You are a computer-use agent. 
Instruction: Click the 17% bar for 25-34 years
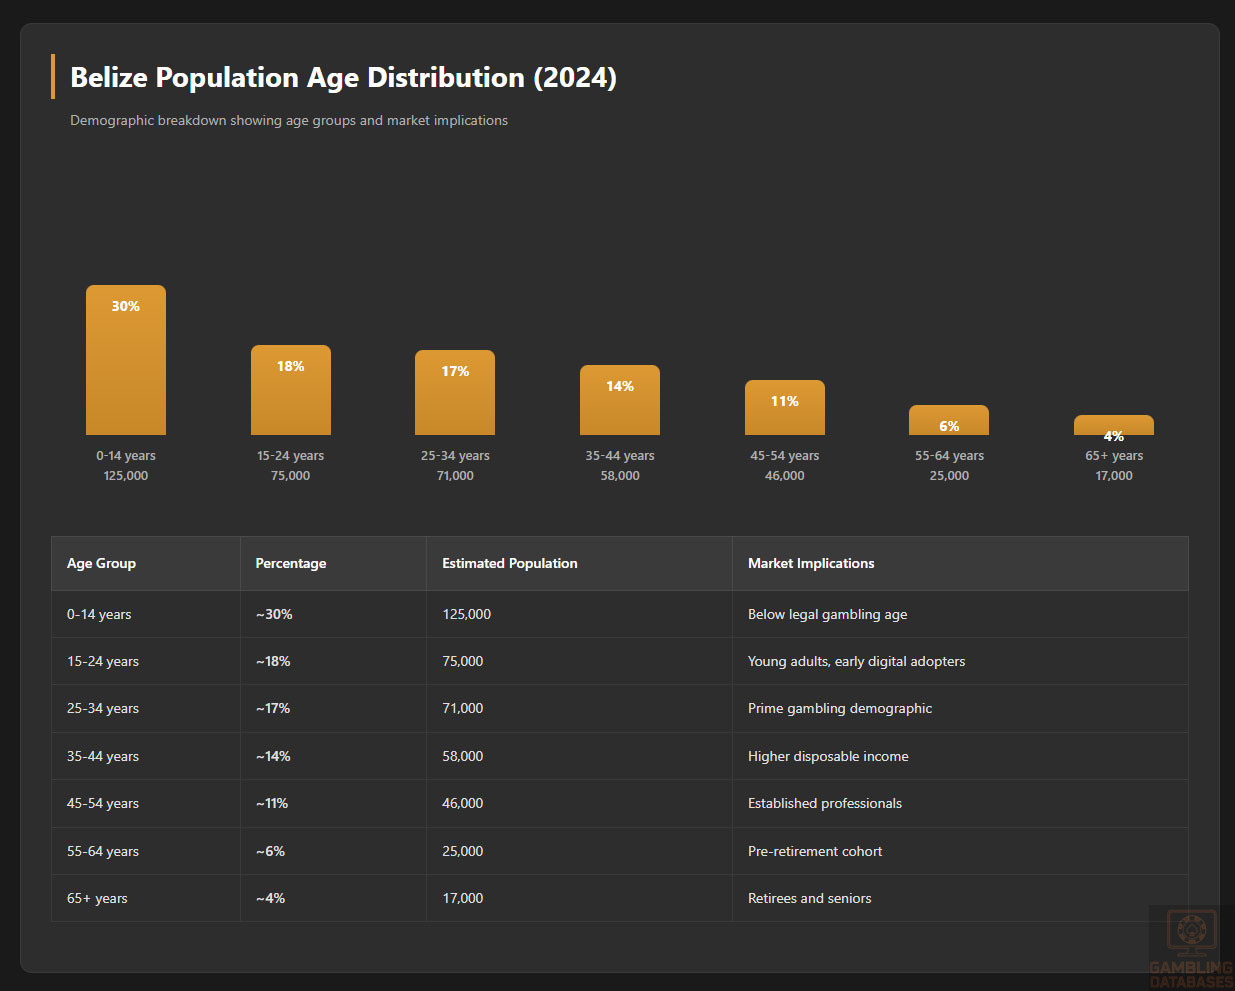tap(455, 392)
